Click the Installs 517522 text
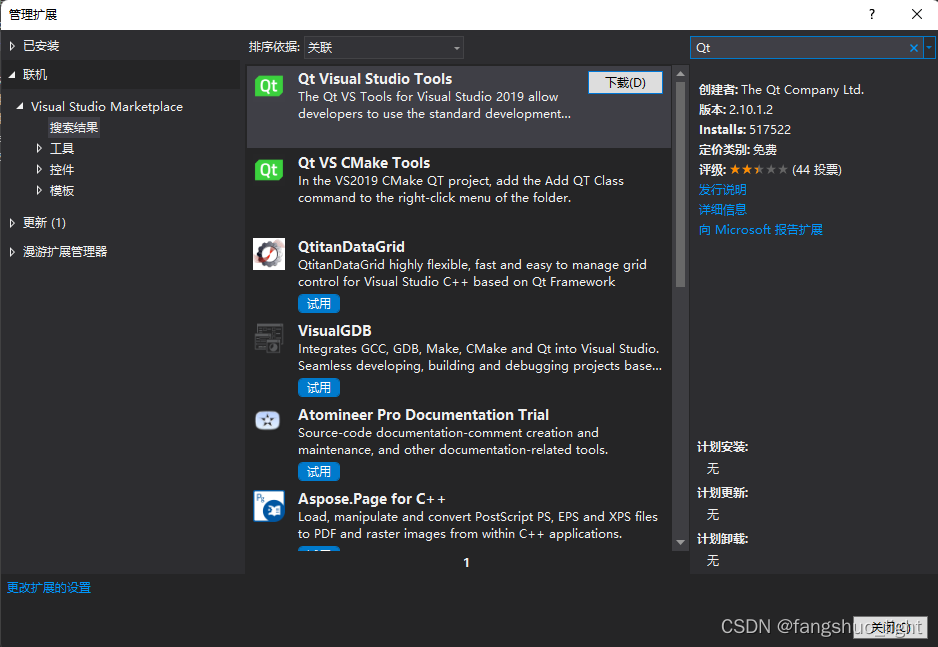The image size is (938, 647). (x=745, y=130)
